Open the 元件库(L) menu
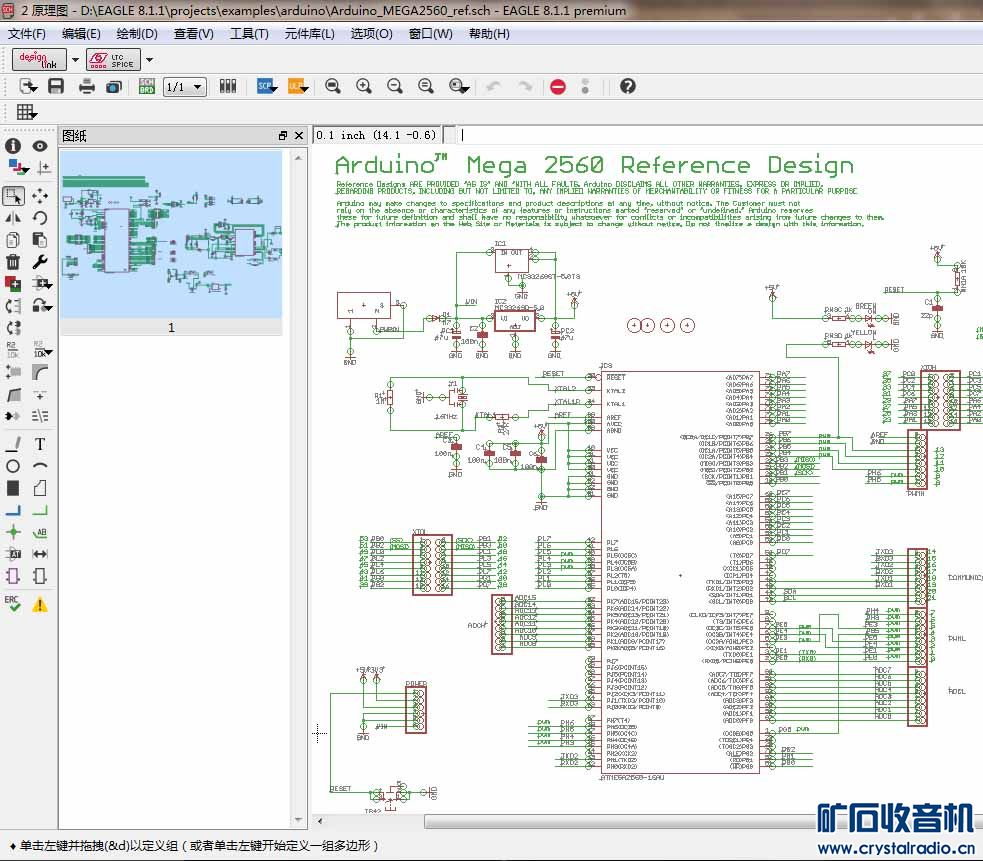 [x=309, y=34]
